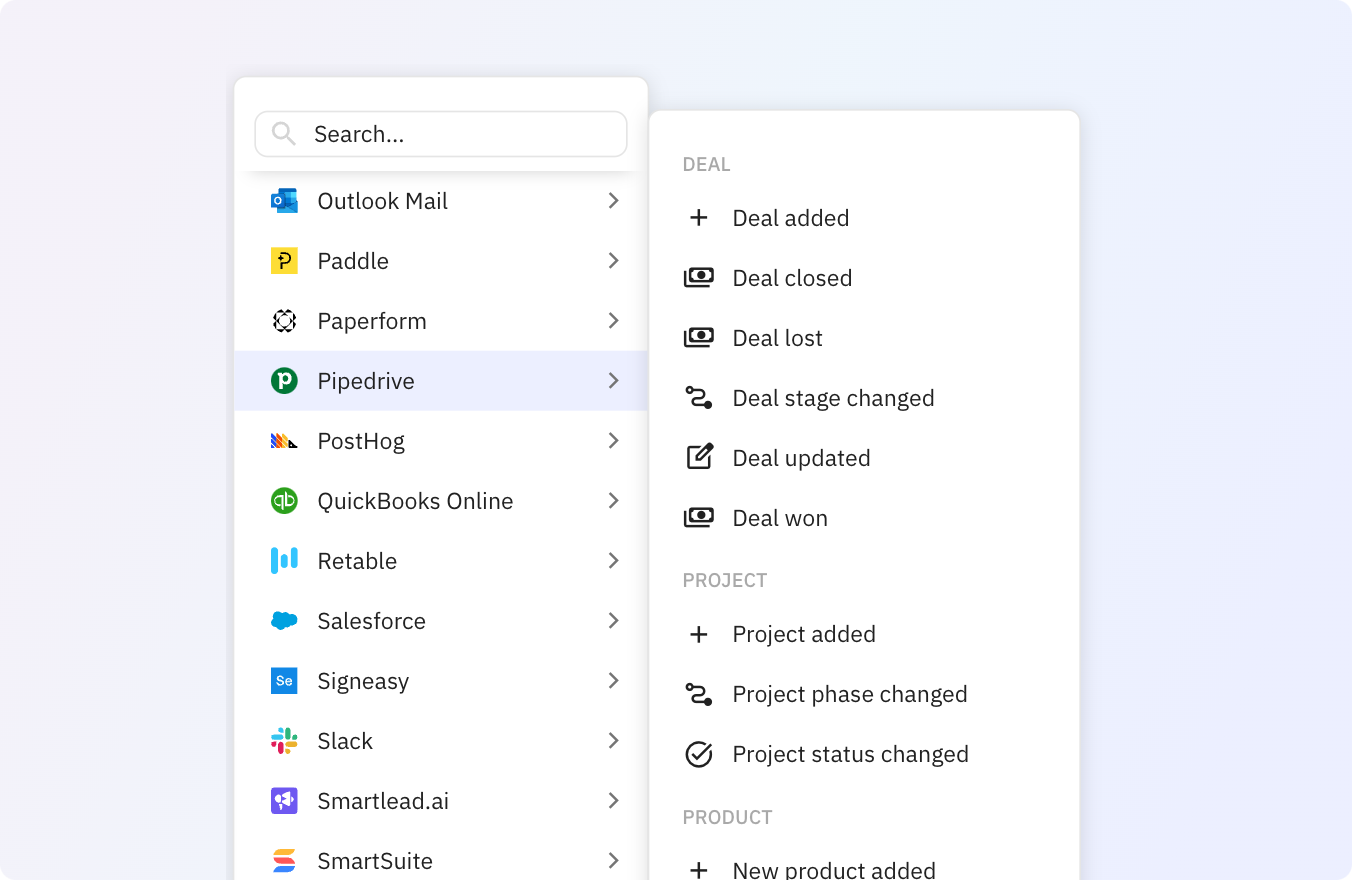The image size is (1352, 880).
Task: Expand the Retable submenu chevron
Action: point(613,561)
